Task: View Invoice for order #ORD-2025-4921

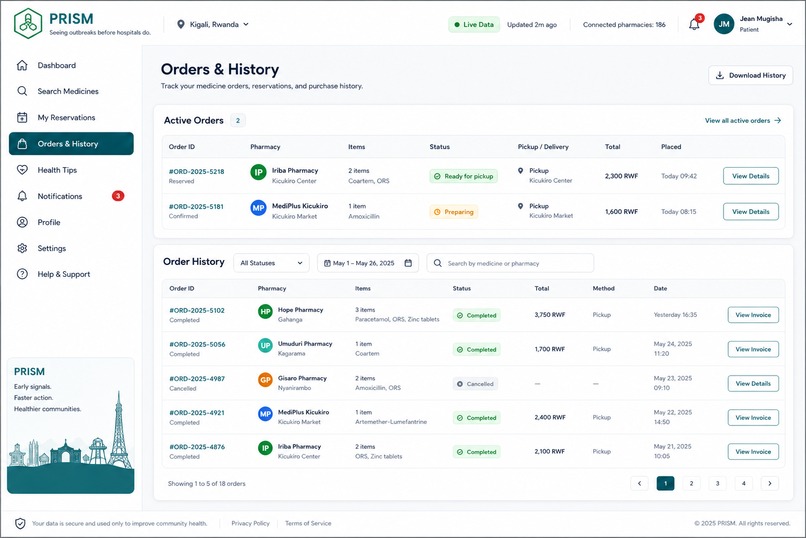Action: [x=753, y=417]
